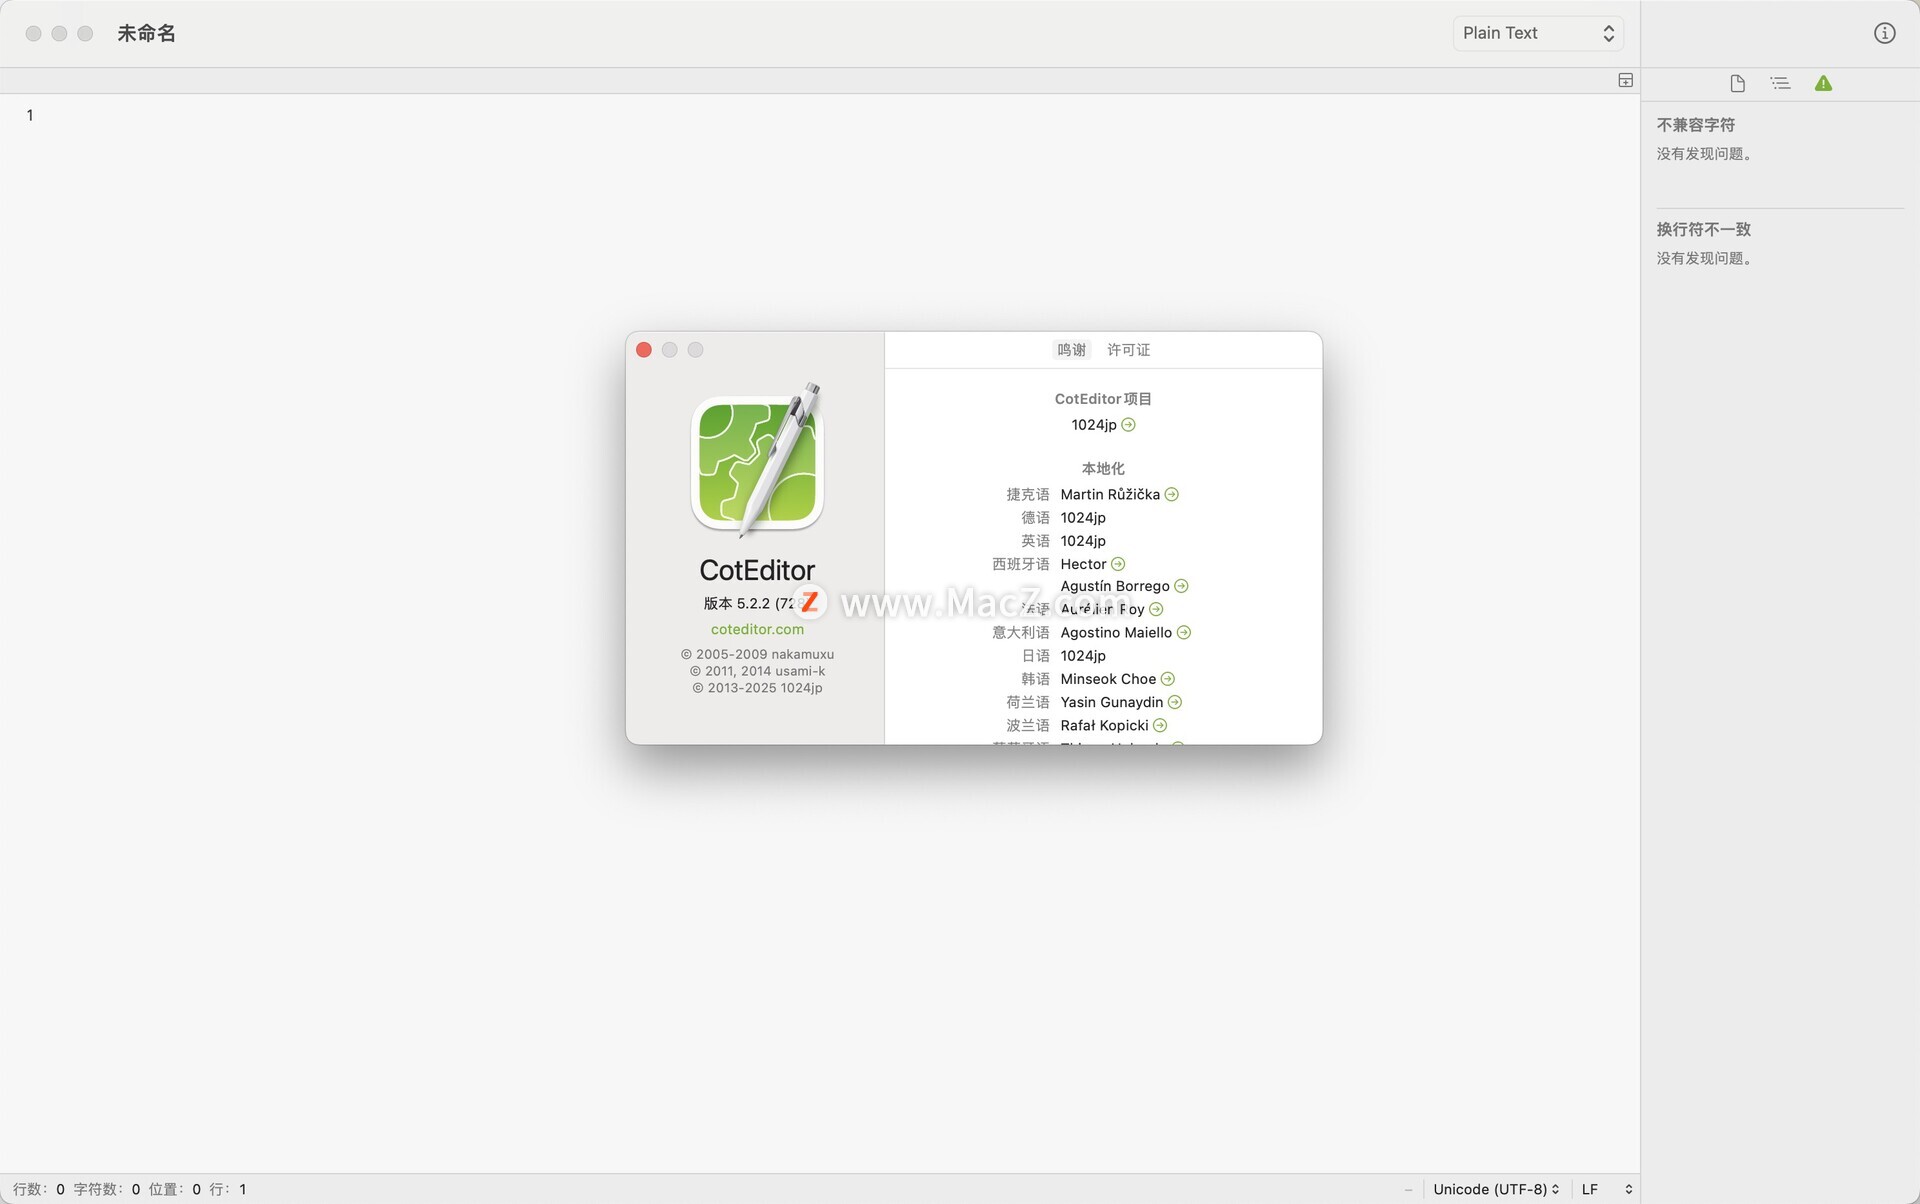Click 行数: 0 in status bar
This screenshot has width=1920, height=1204.
point(39,1189)
